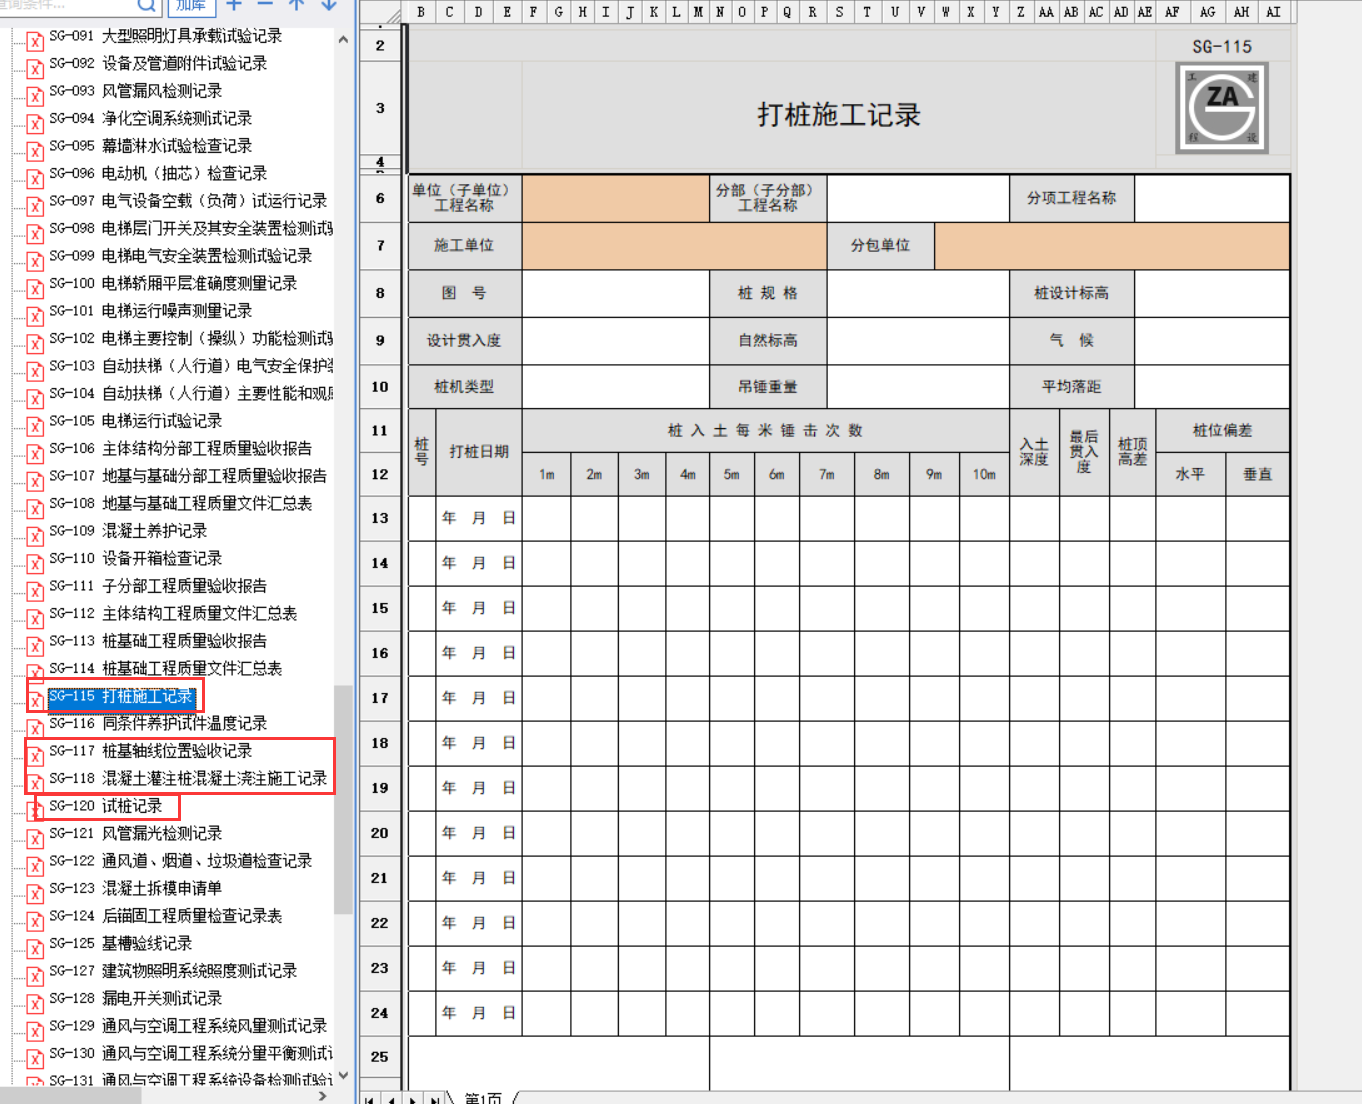The height and width of the screenshot is (1104, 1362).
Task: Select the row 13 header
Action: [380, 518]
